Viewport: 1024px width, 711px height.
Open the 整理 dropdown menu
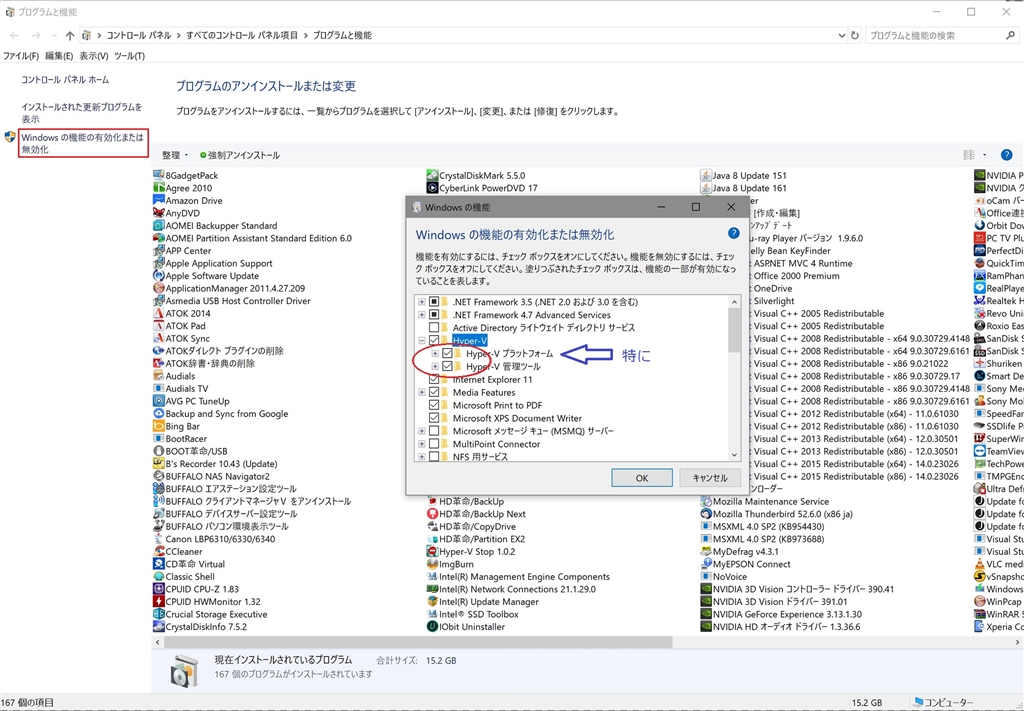click(x=174, y=155)
